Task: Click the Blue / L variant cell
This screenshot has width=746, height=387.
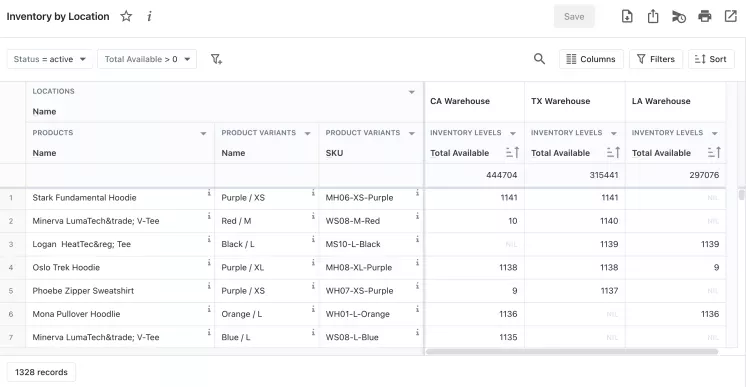Action: click(x=267, y=337)
